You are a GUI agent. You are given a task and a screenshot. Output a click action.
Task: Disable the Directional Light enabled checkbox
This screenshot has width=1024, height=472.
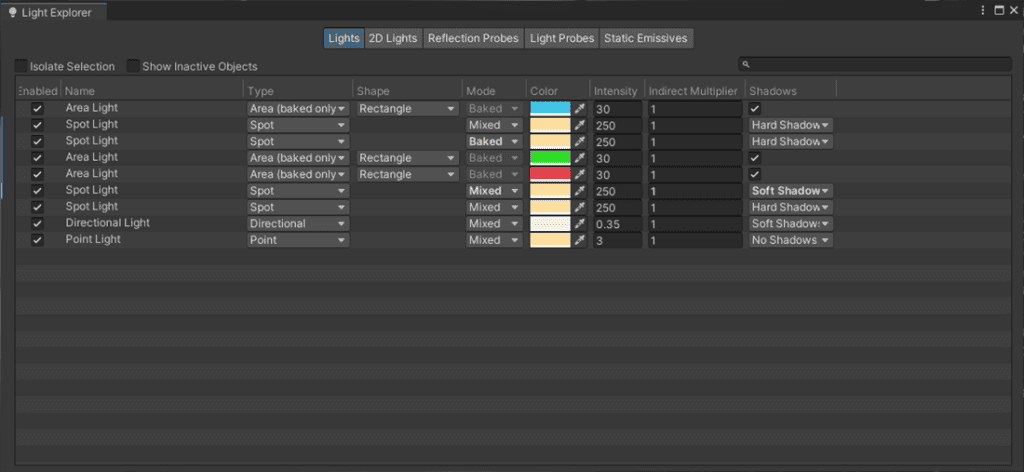pos(37,223)
